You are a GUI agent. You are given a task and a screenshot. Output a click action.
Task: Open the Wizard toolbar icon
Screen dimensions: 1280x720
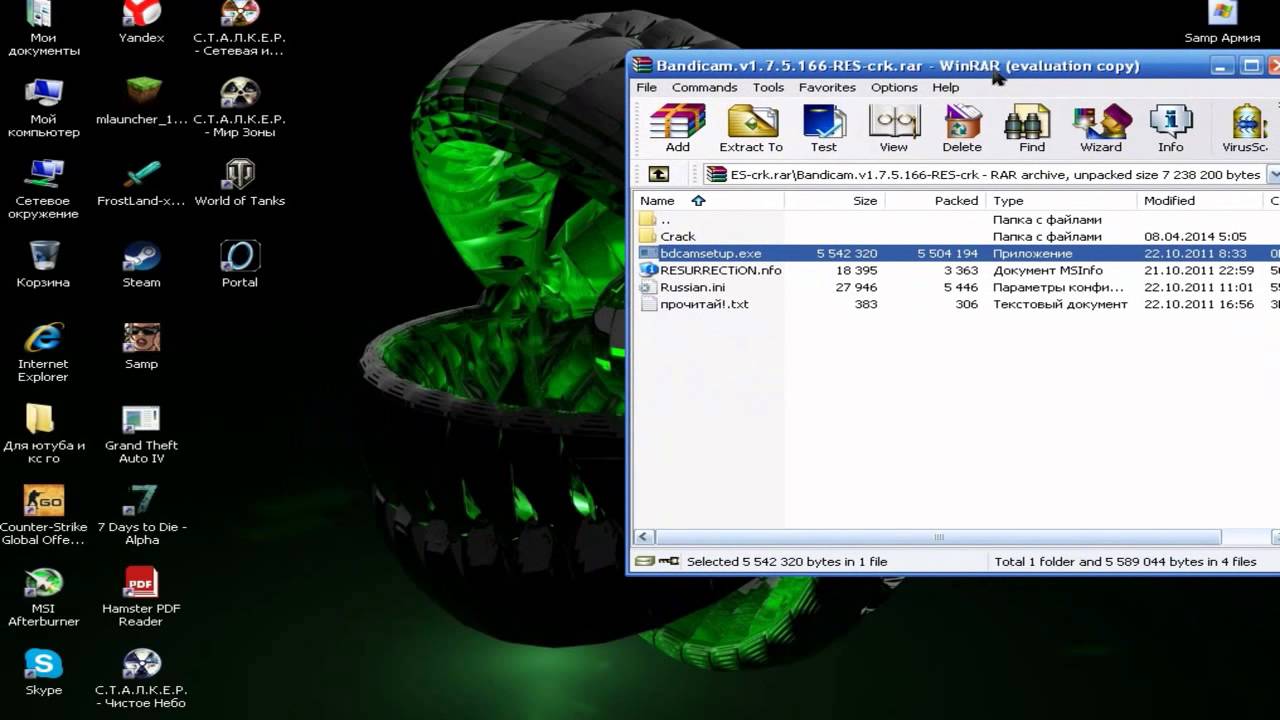(x=1101, y=129)
